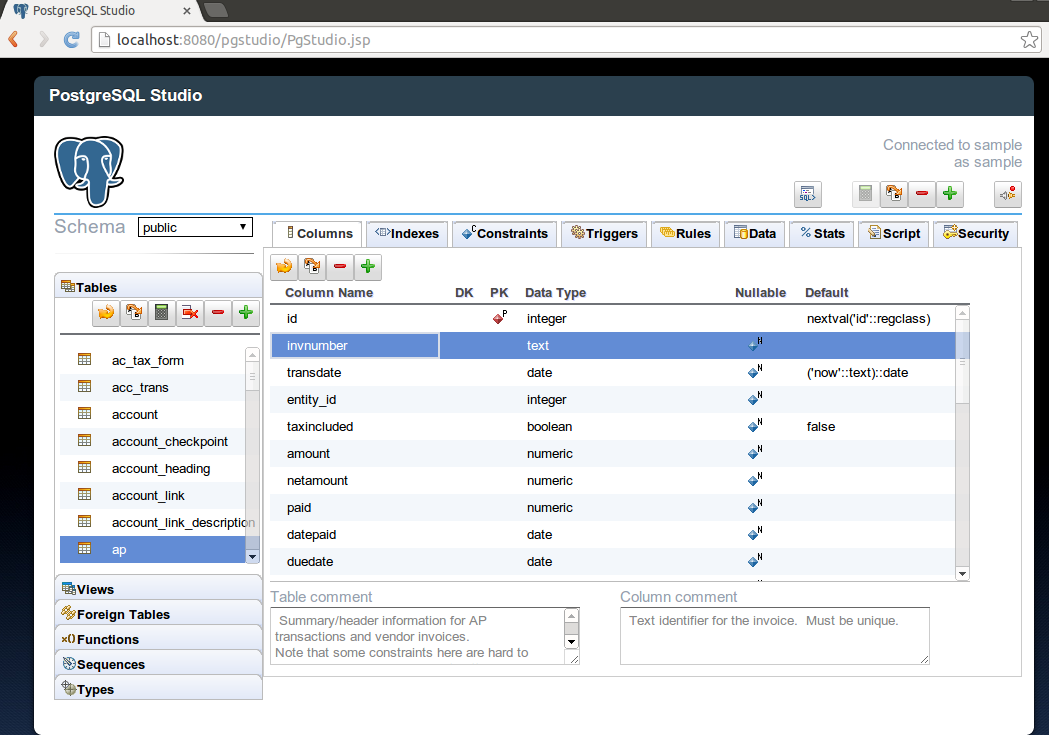Click green plus to add column in Columns toolbar
The height and width of the screenshot is (735, 1049).
pos(368,267)
